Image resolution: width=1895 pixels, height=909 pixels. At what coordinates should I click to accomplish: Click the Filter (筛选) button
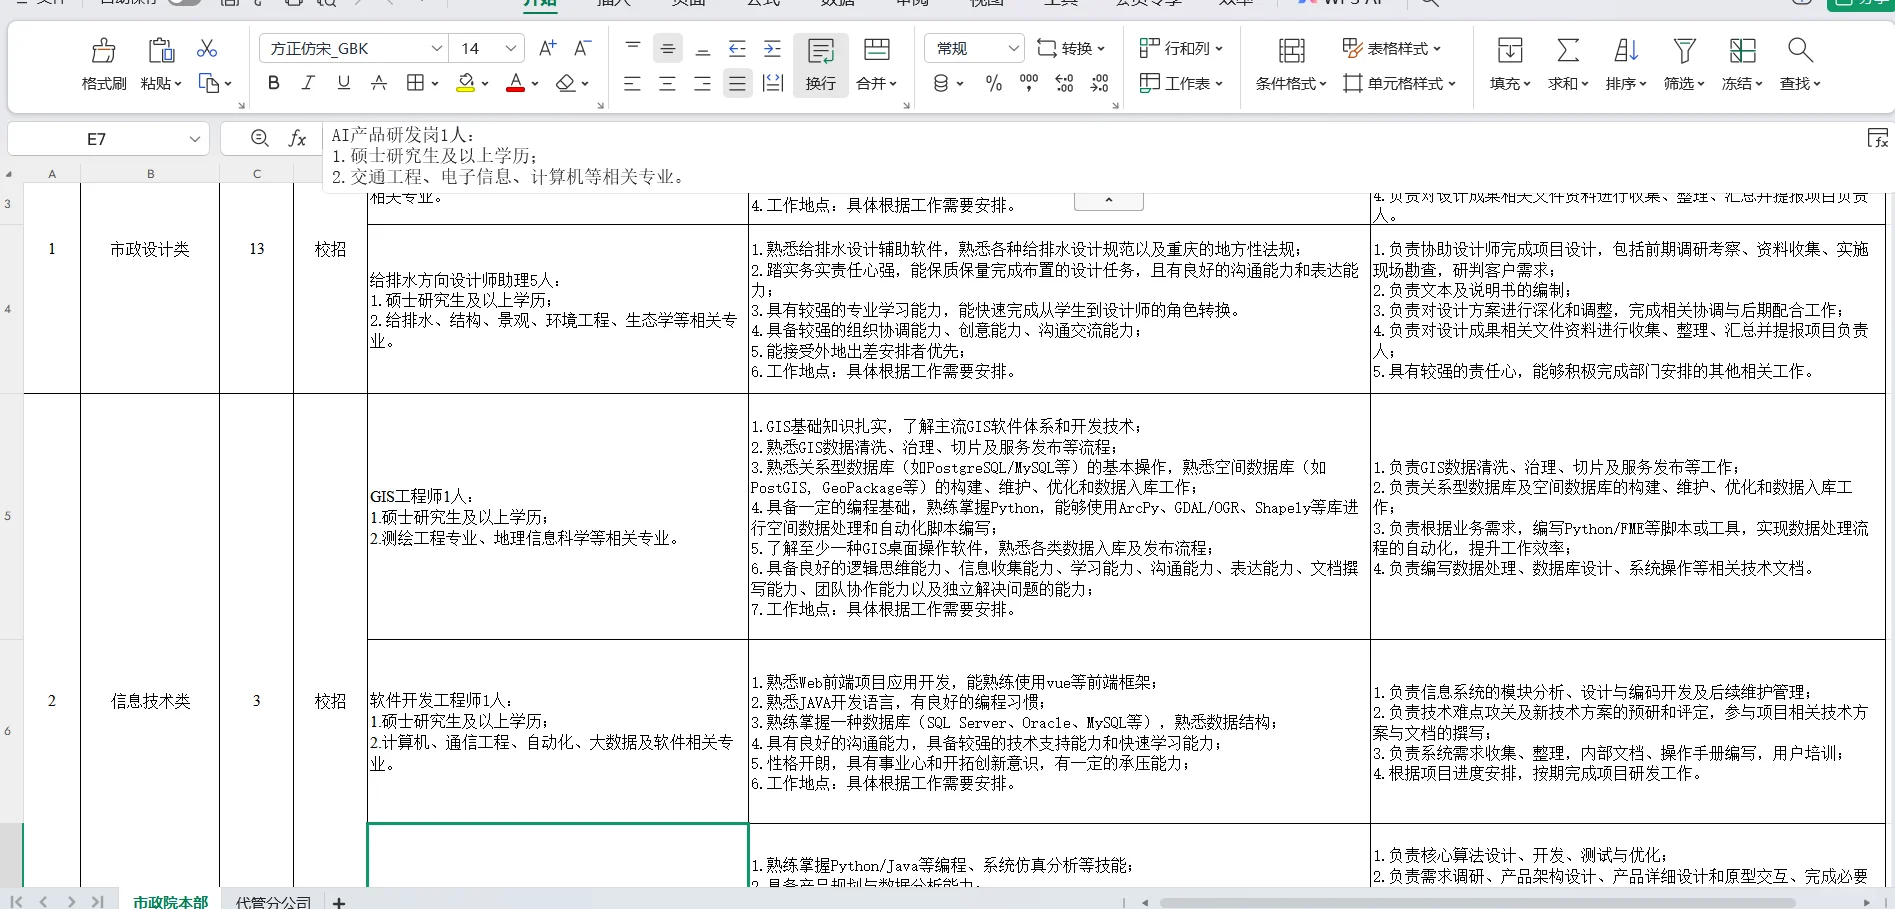click(x=1684, y=65)
